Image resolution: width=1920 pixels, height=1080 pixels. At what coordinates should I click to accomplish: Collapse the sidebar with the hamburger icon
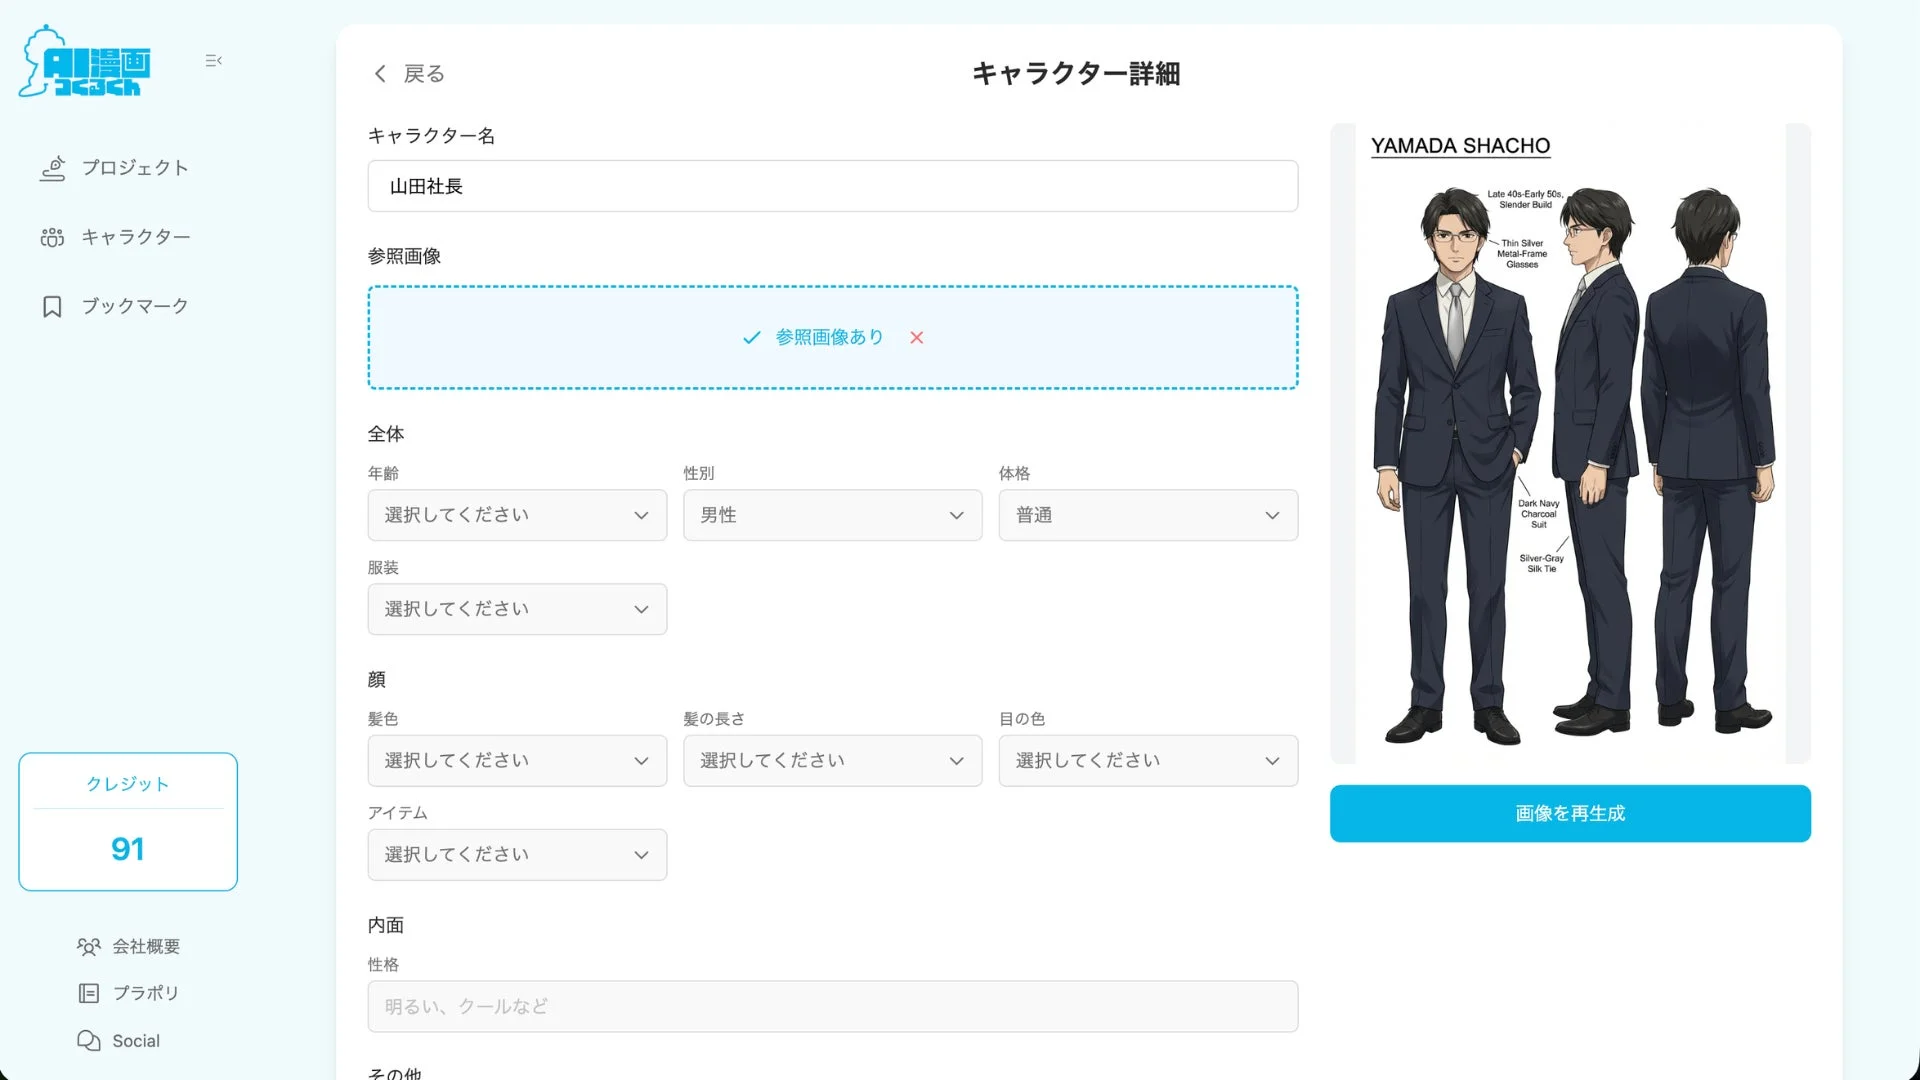pos(213,61)
